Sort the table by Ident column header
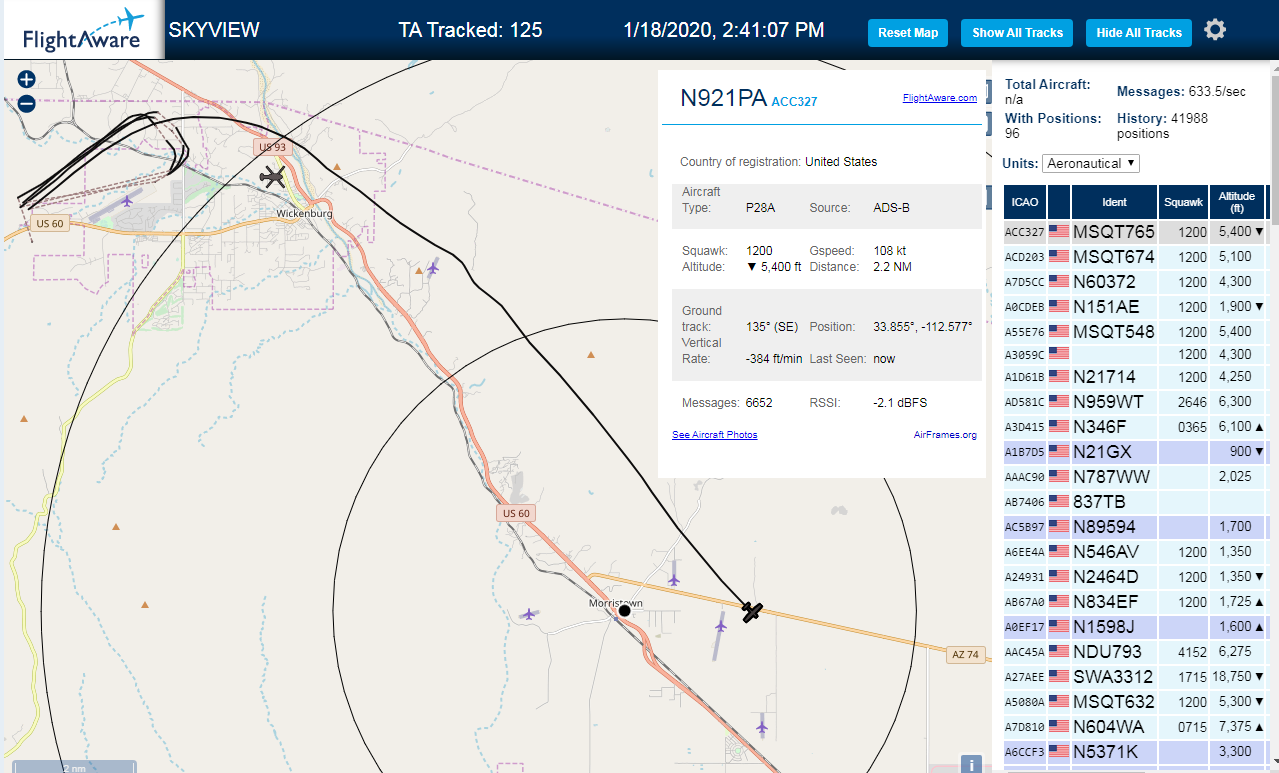Viewport: 1279px width, 773px height. tap(1114, 202)
